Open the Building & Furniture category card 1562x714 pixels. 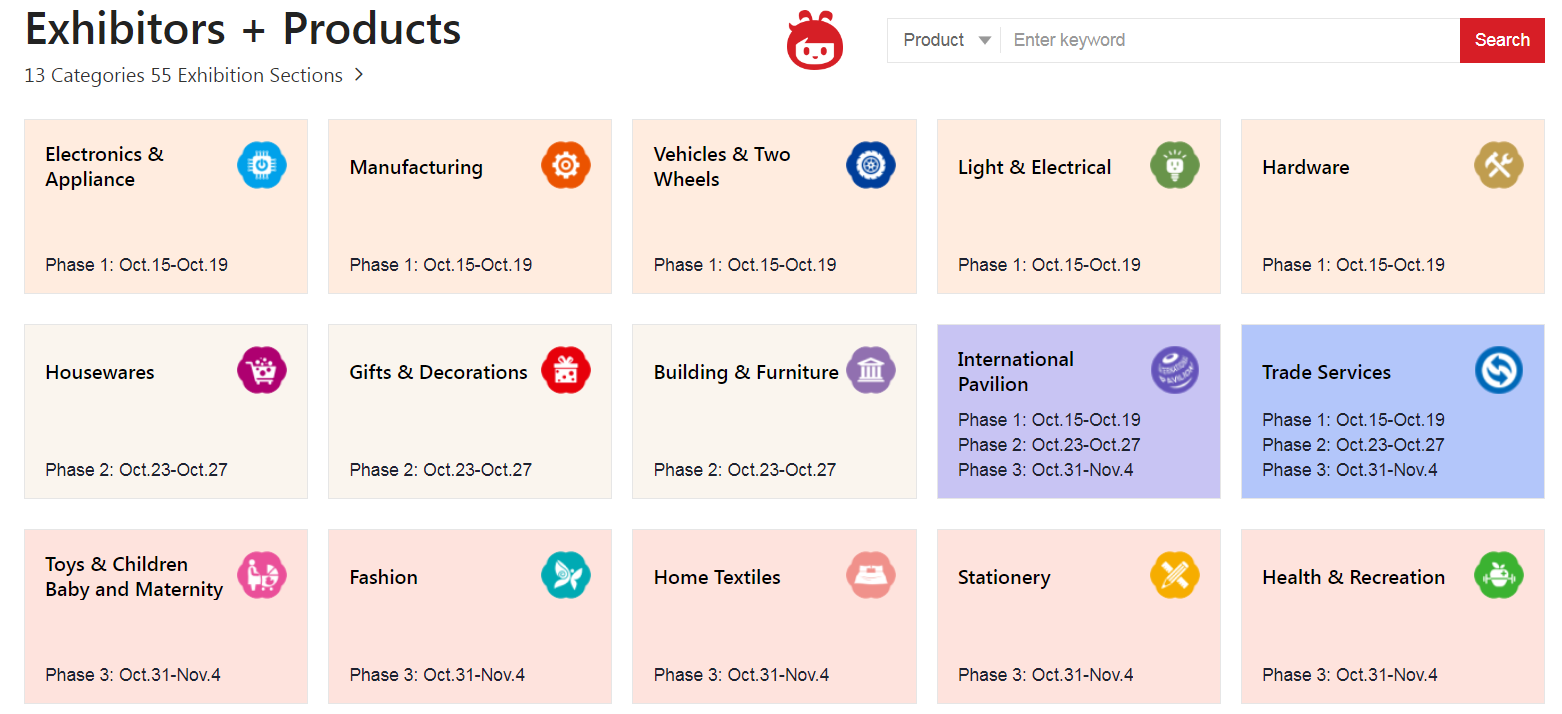click(774, 411)
